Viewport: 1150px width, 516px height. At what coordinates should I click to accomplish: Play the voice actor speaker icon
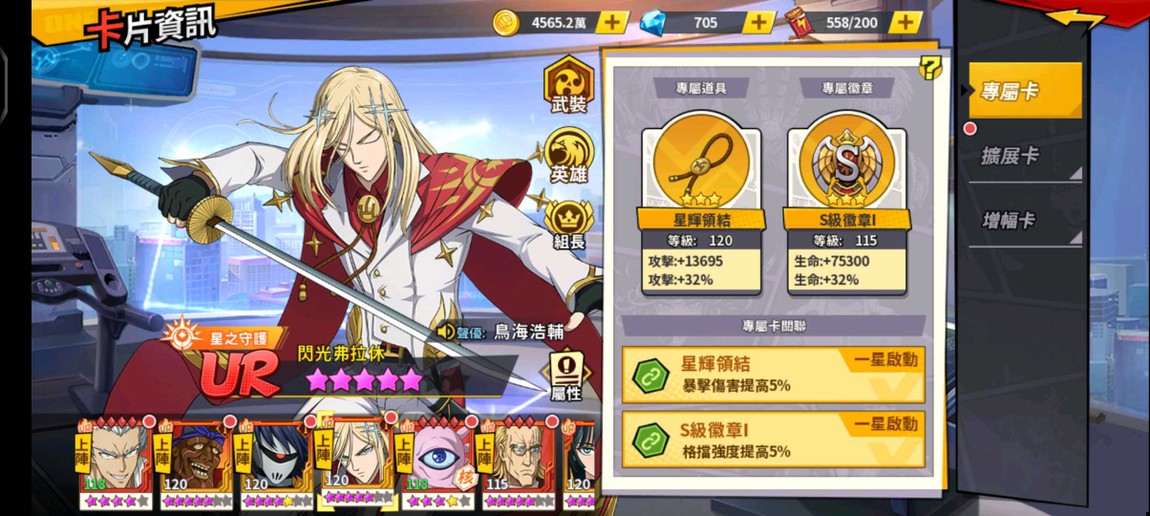coord(446,332)
